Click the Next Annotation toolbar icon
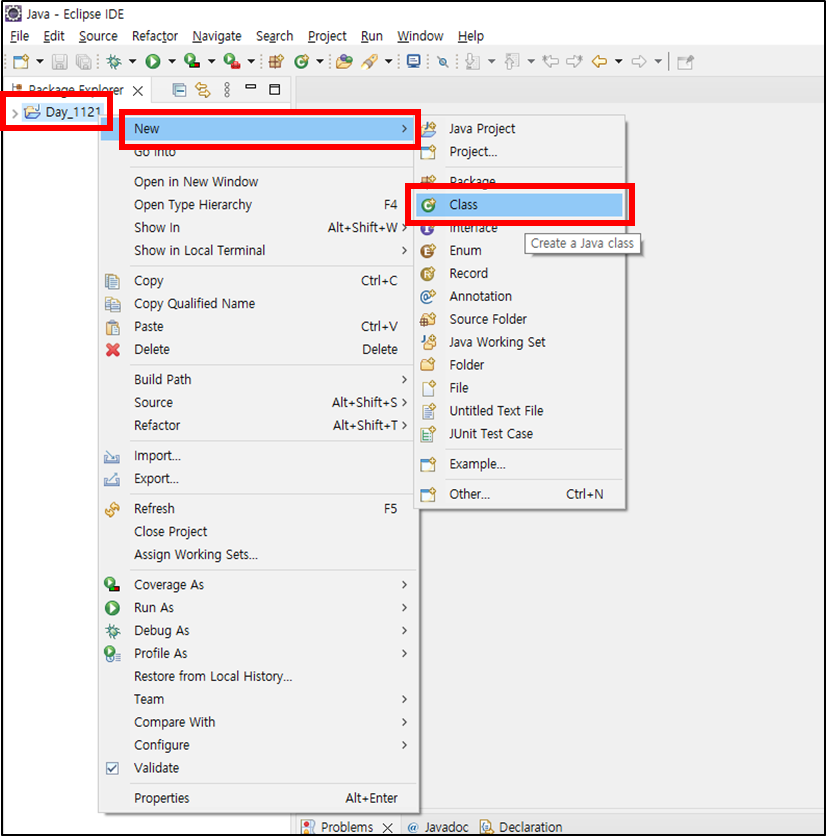Viewport: 826px width, 836px height. pyautogui.click(x=472, y=62)
